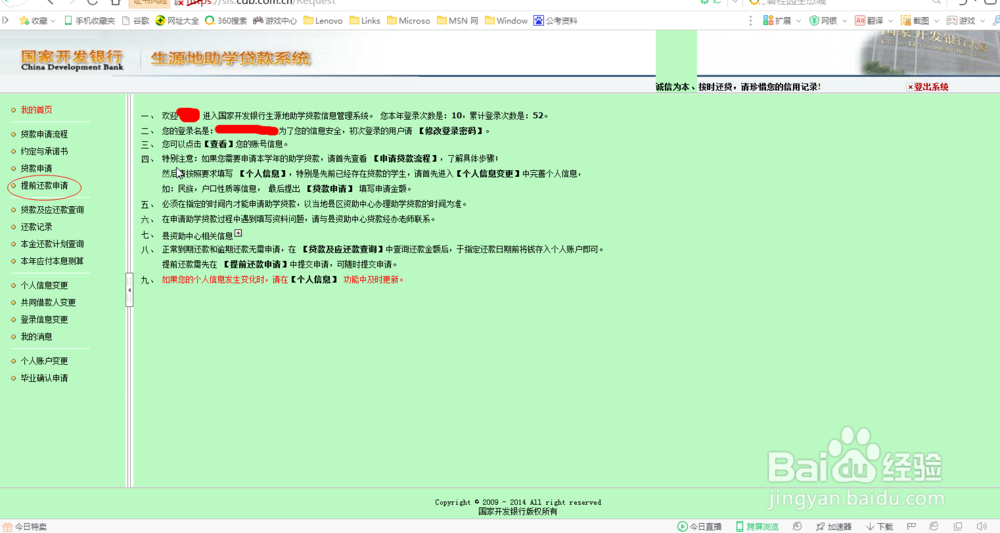
Task: Click the IE mode icon in status bar
Action: click(934, 527)
